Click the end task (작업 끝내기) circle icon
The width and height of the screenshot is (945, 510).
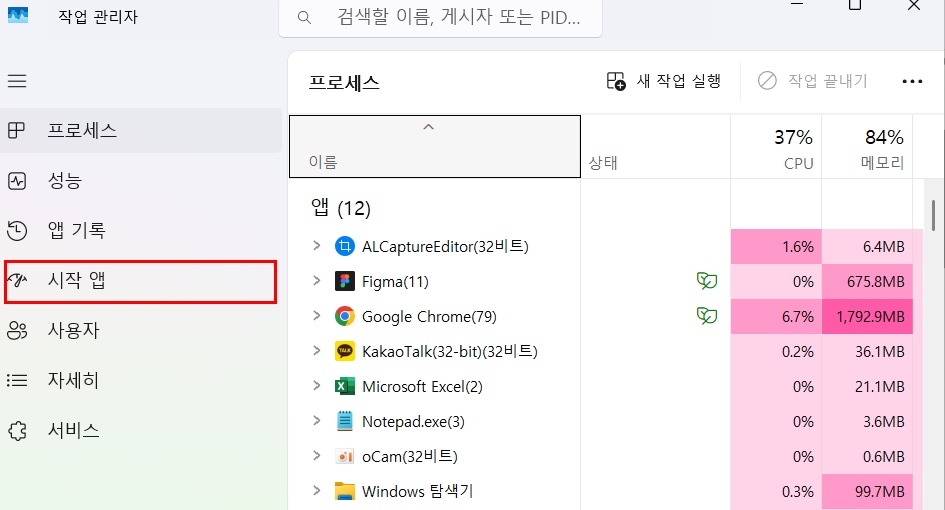click(767, 80)
